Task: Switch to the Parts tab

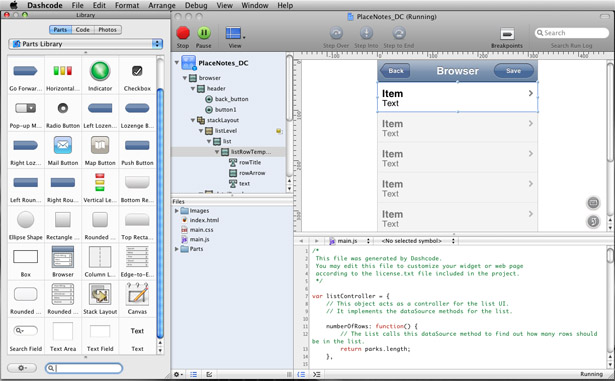Action: click(x=60, y=29)
